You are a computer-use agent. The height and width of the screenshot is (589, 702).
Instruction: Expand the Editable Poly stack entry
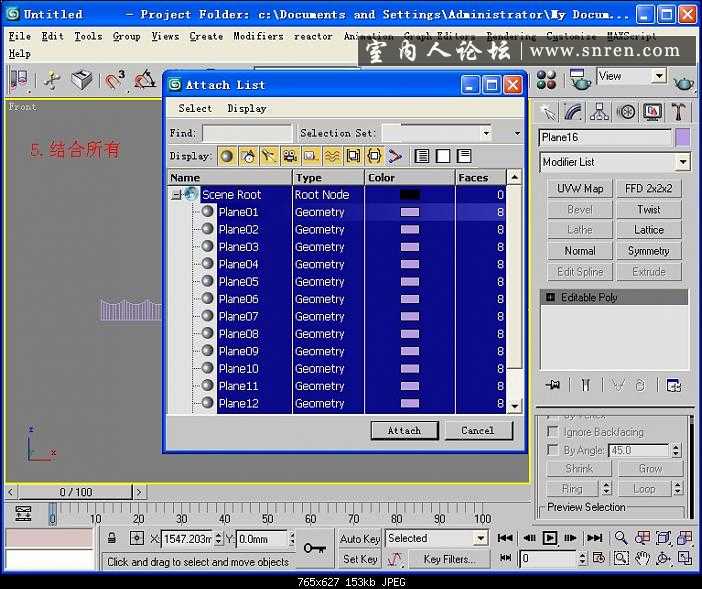click(x=551, y=297)
